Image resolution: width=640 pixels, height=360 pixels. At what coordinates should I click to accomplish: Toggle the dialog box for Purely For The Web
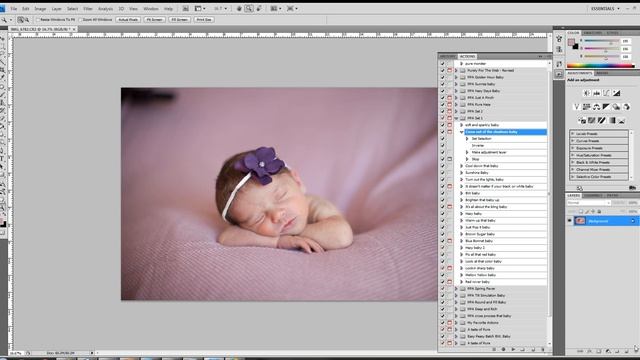(x=449, y=70)
